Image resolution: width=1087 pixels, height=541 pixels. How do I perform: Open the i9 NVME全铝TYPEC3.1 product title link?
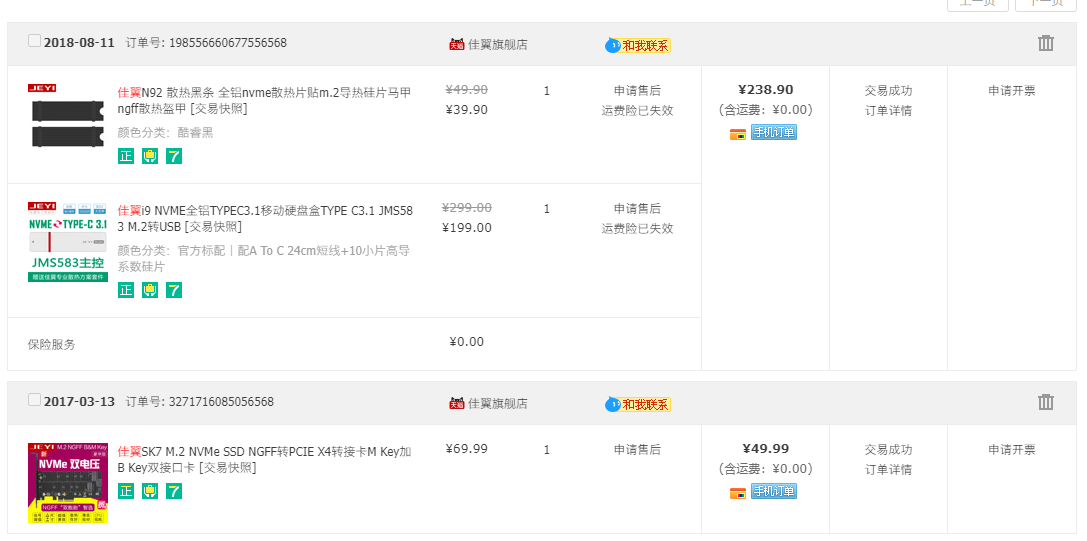(265, 218)
